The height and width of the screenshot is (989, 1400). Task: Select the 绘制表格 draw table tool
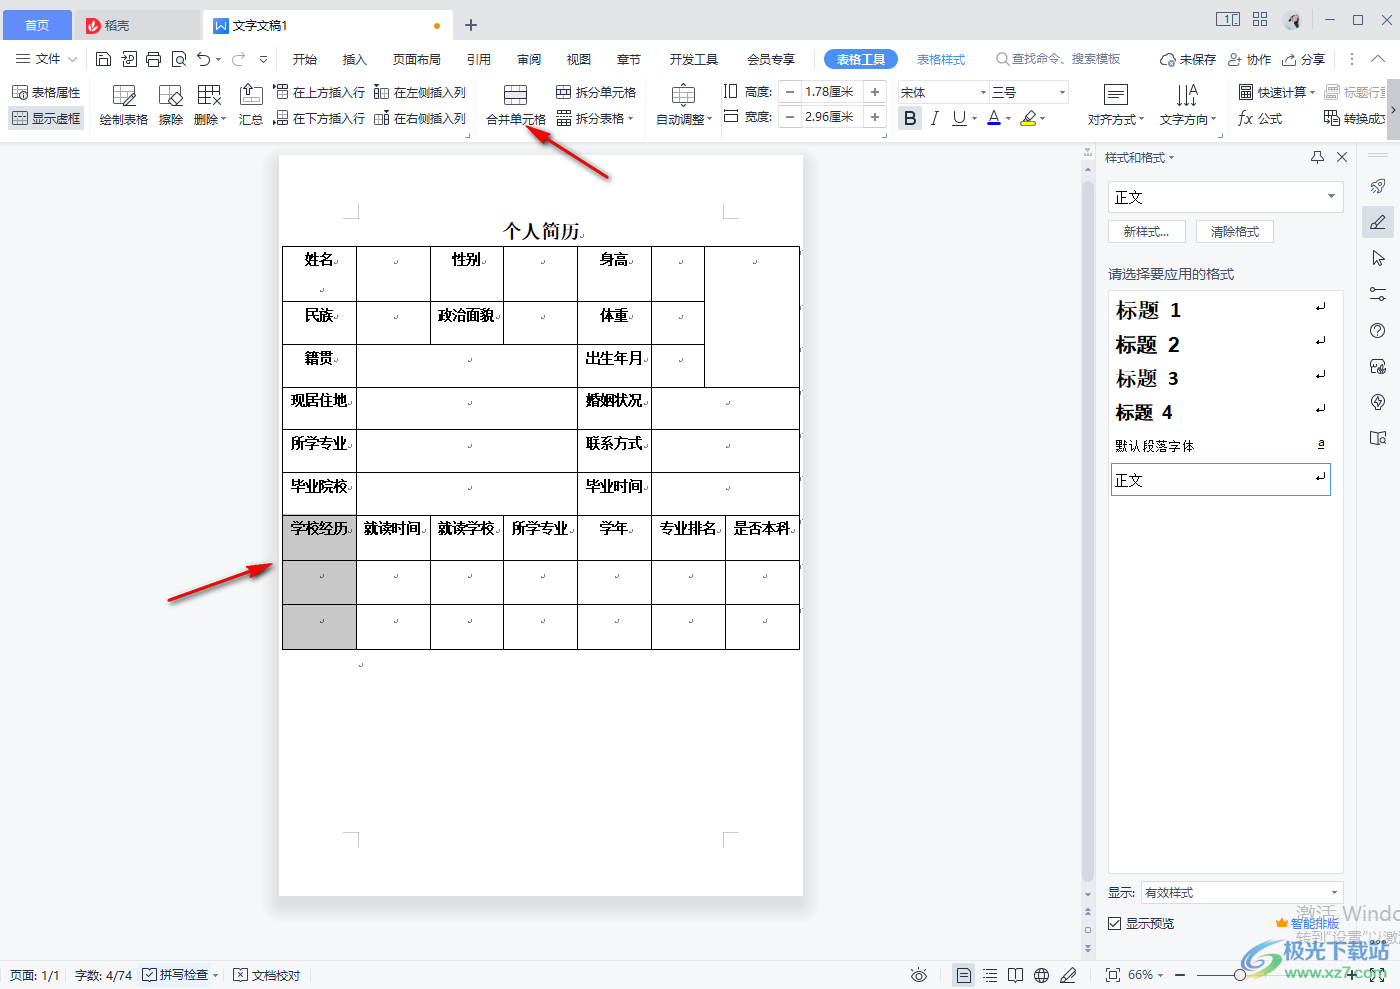point(124,105)
